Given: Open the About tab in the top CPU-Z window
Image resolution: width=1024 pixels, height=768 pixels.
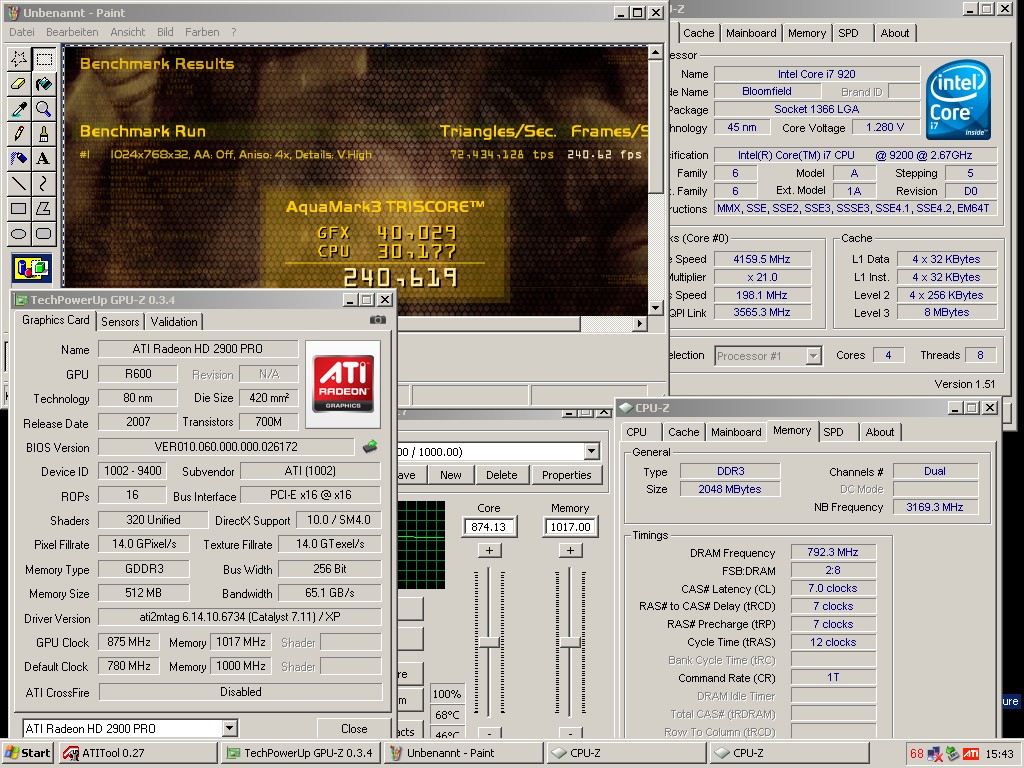Looking at the screenshot, I should (x=895, y=33).
